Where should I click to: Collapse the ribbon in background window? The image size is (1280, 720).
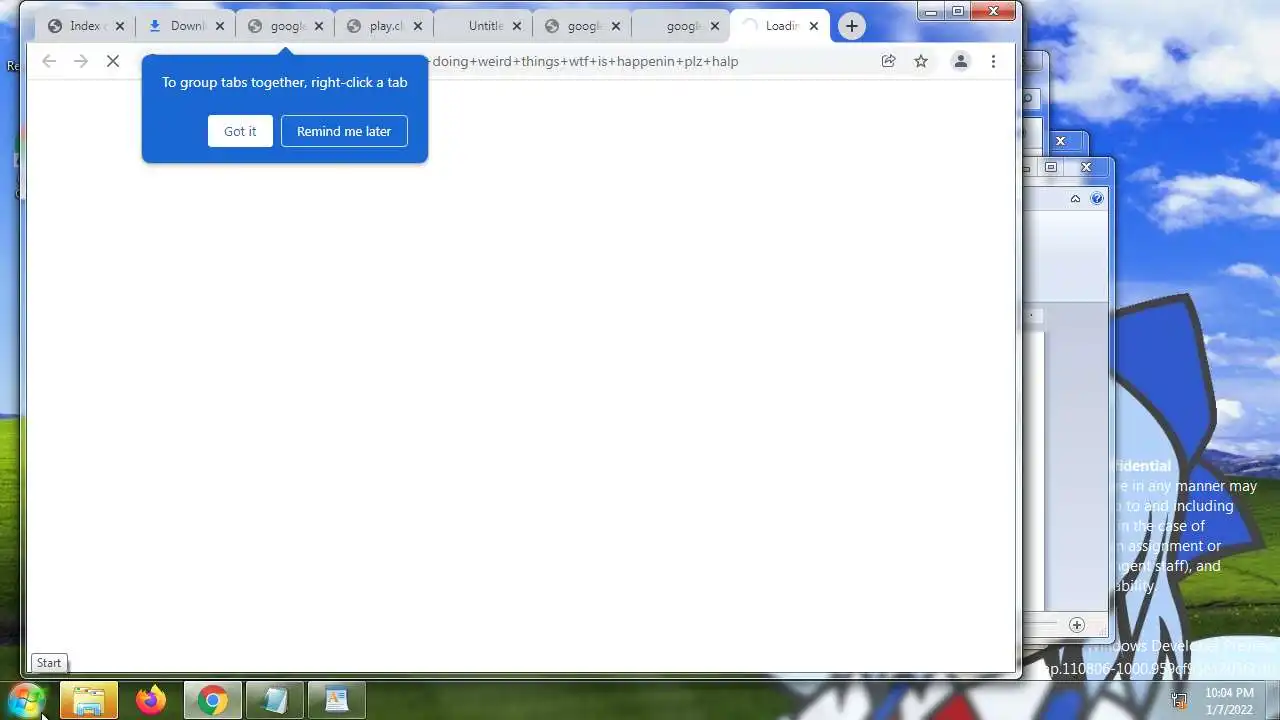1075,198
